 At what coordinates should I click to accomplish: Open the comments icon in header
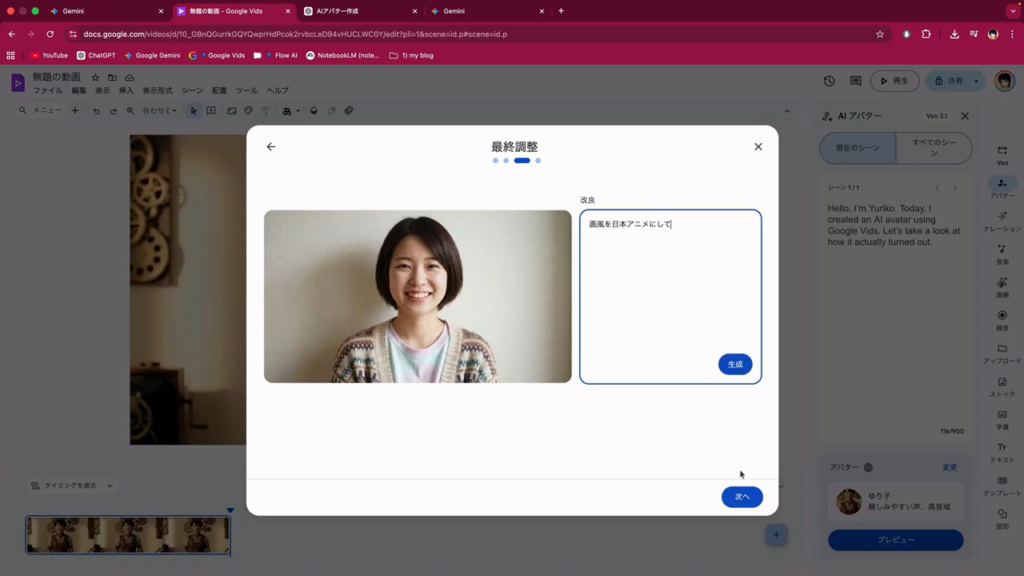pyautogui.click(x=855, y=81)
